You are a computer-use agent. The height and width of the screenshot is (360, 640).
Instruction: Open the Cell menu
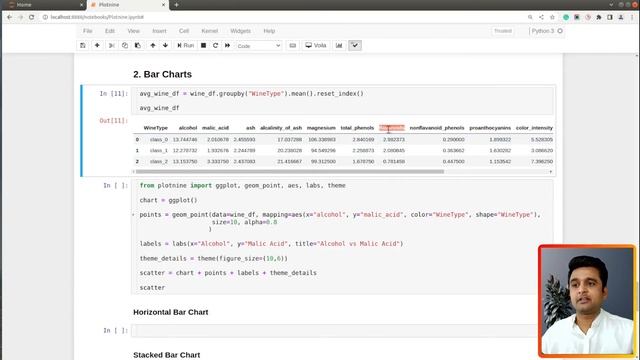tap(184, 31)
